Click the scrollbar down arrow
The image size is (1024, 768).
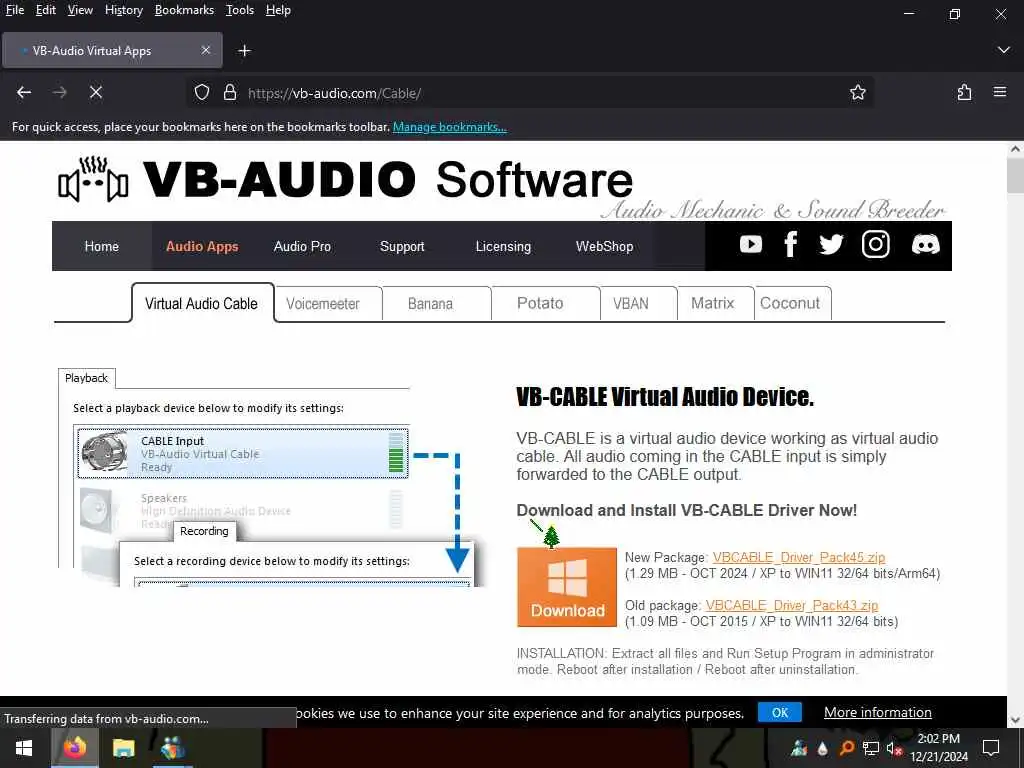tap(1015, 720)
